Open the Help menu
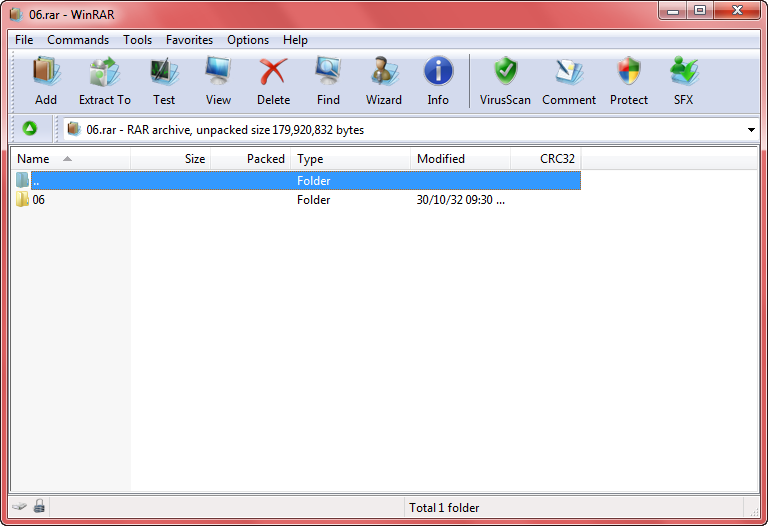Screen dimensions: 768x526 coord(295,40)
